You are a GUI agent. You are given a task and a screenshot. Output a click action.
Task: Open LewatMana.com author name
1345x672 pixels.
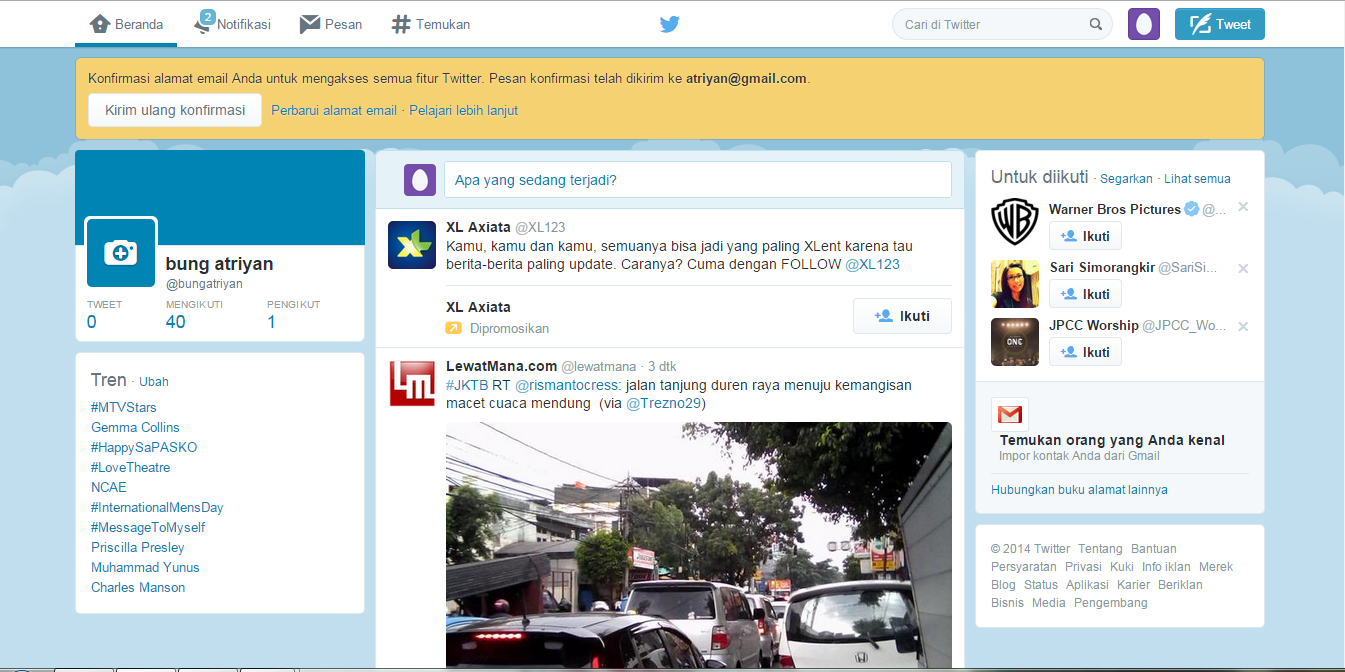[501, 367]
